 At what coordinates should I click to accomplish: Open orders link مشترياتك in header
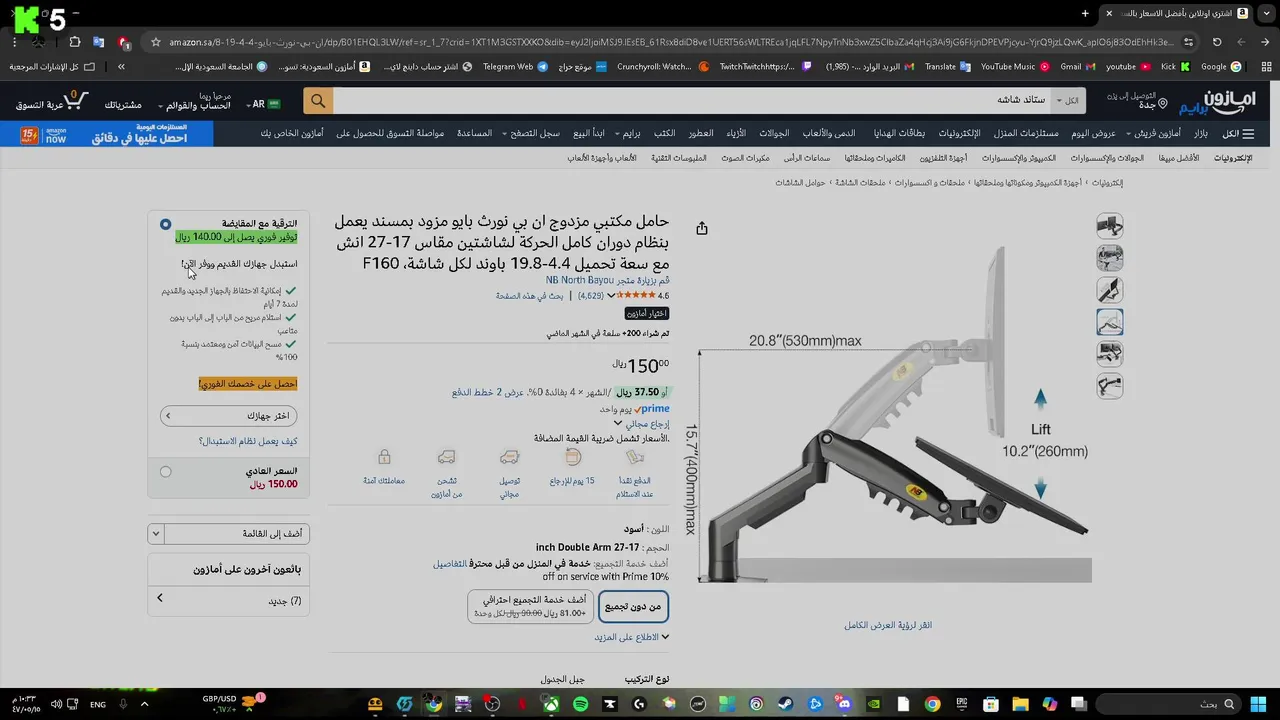(x=123, y=104)
